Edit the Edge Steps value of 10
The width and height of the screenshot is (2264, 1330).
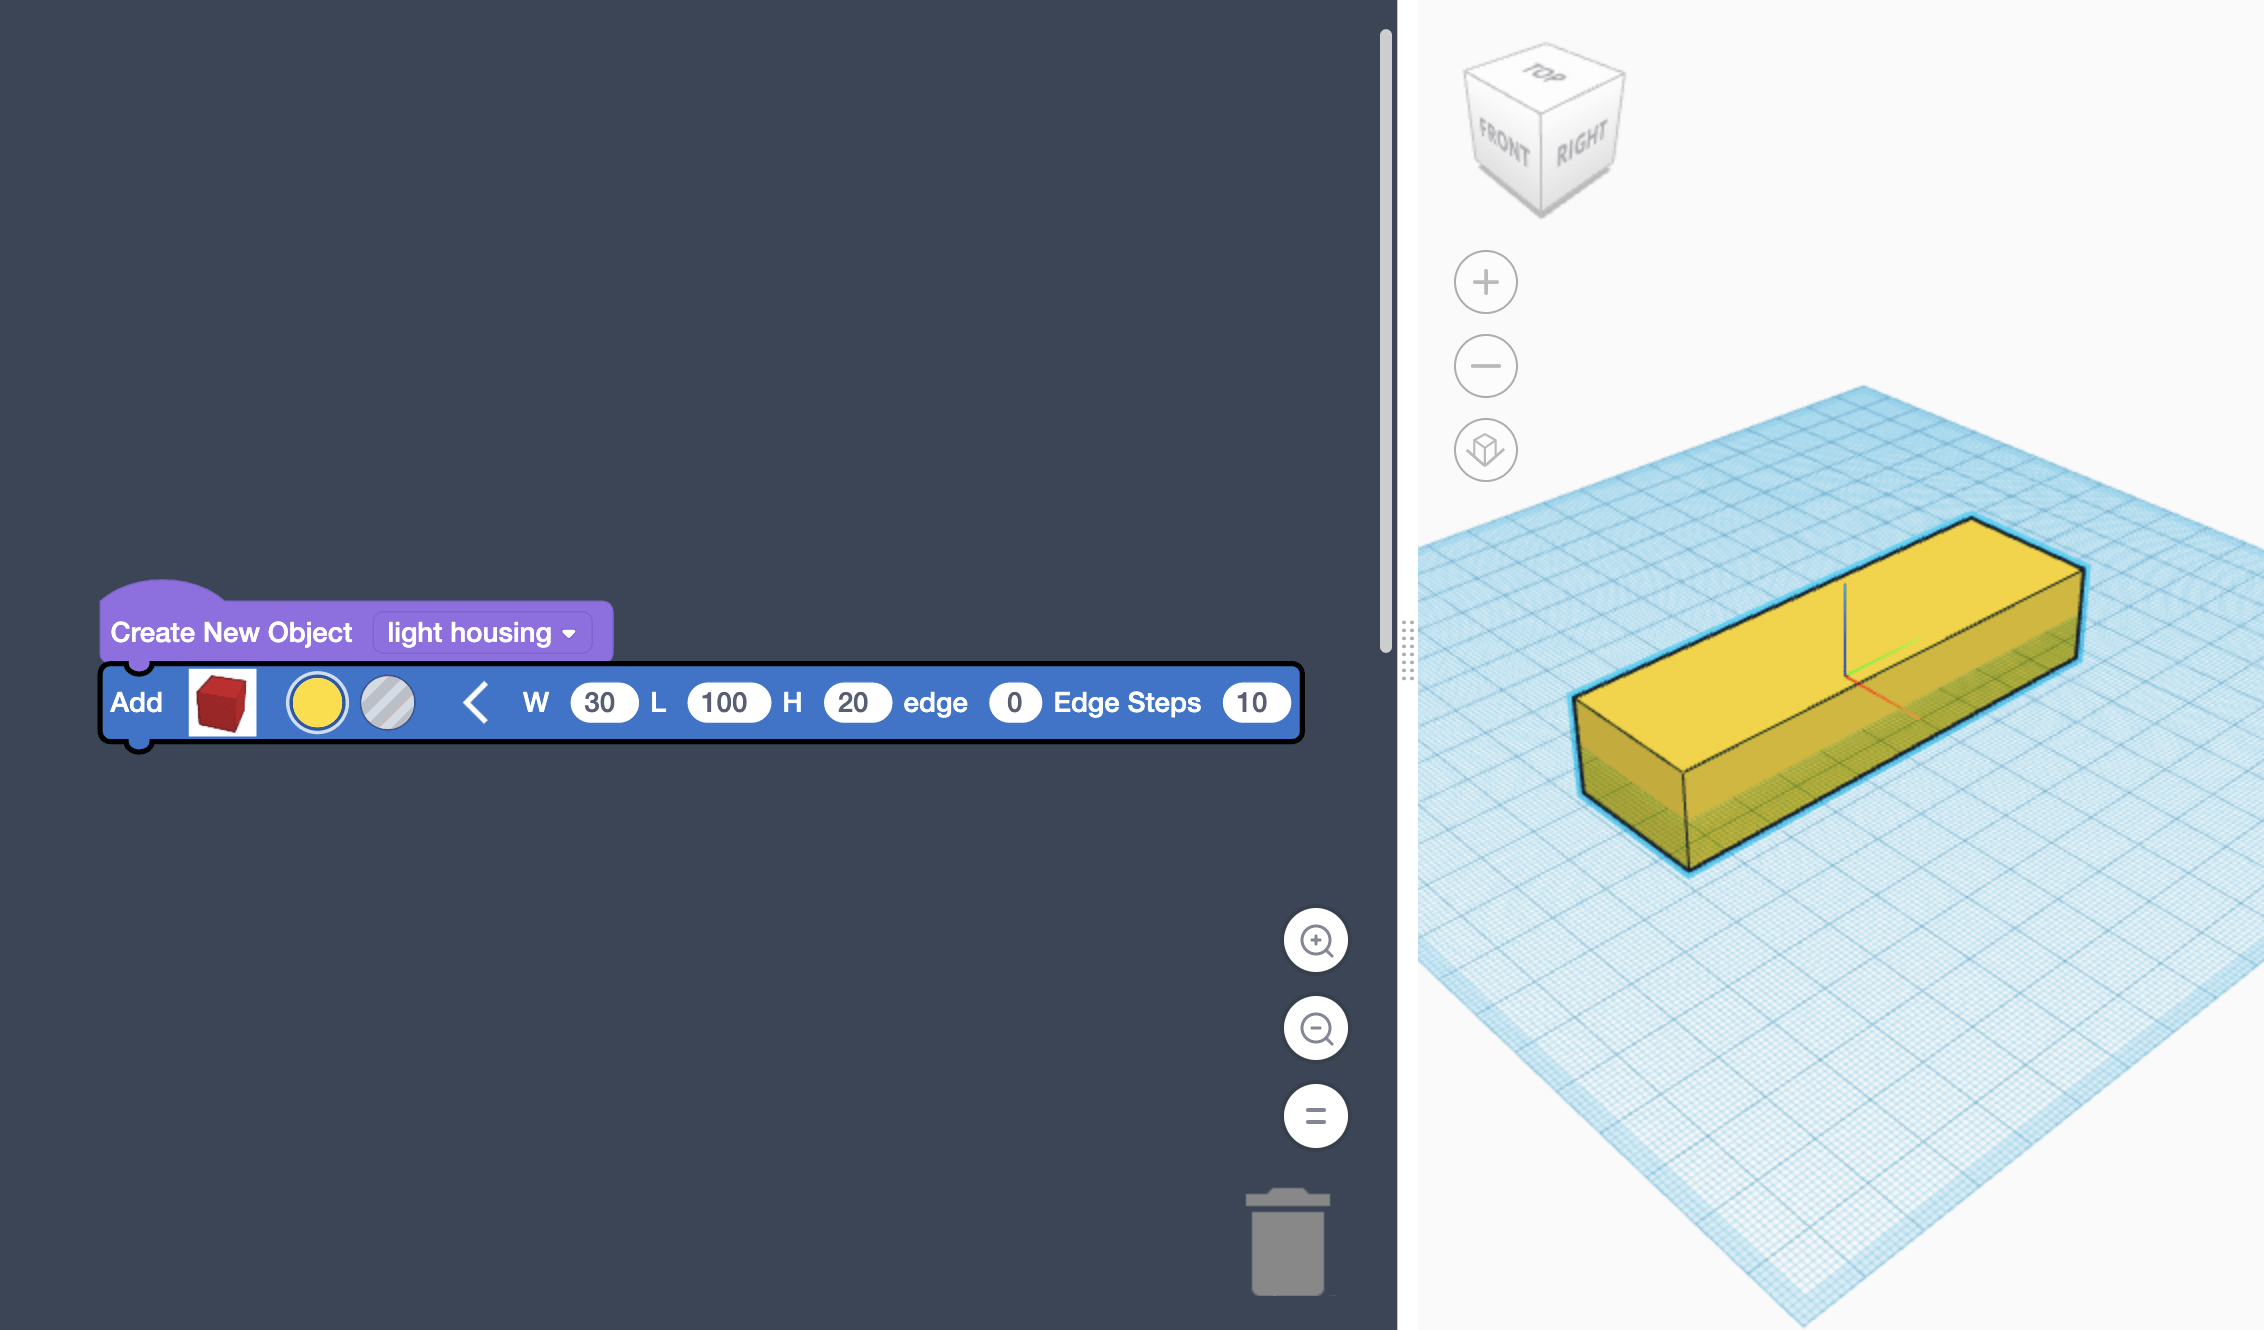click(1255, 702)
